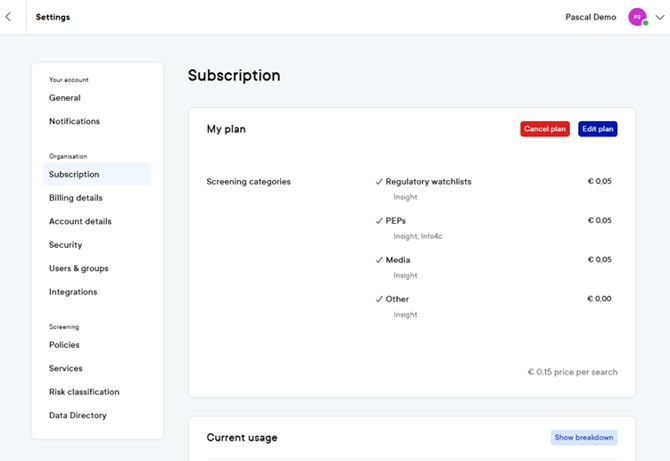Open General settings
The width and height of the screenshot is (670, 461).
tap(65, 98)
